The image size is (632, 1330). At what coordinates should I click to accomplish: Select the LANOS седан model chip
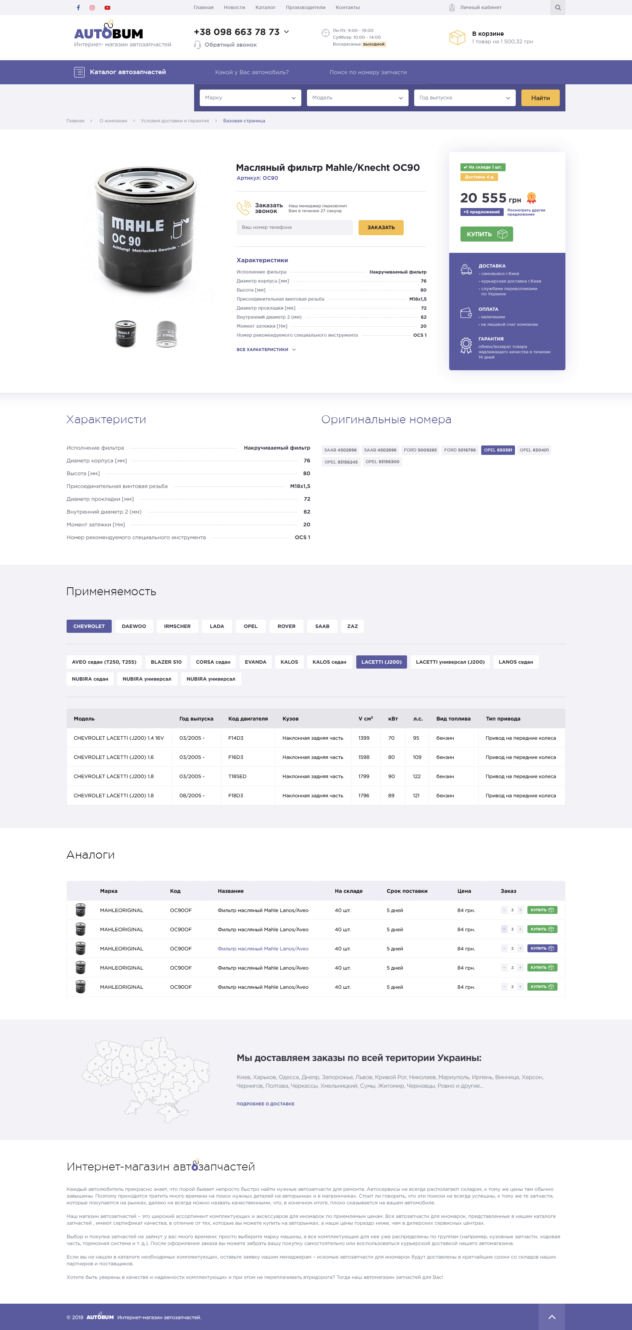tap(516, 662)
